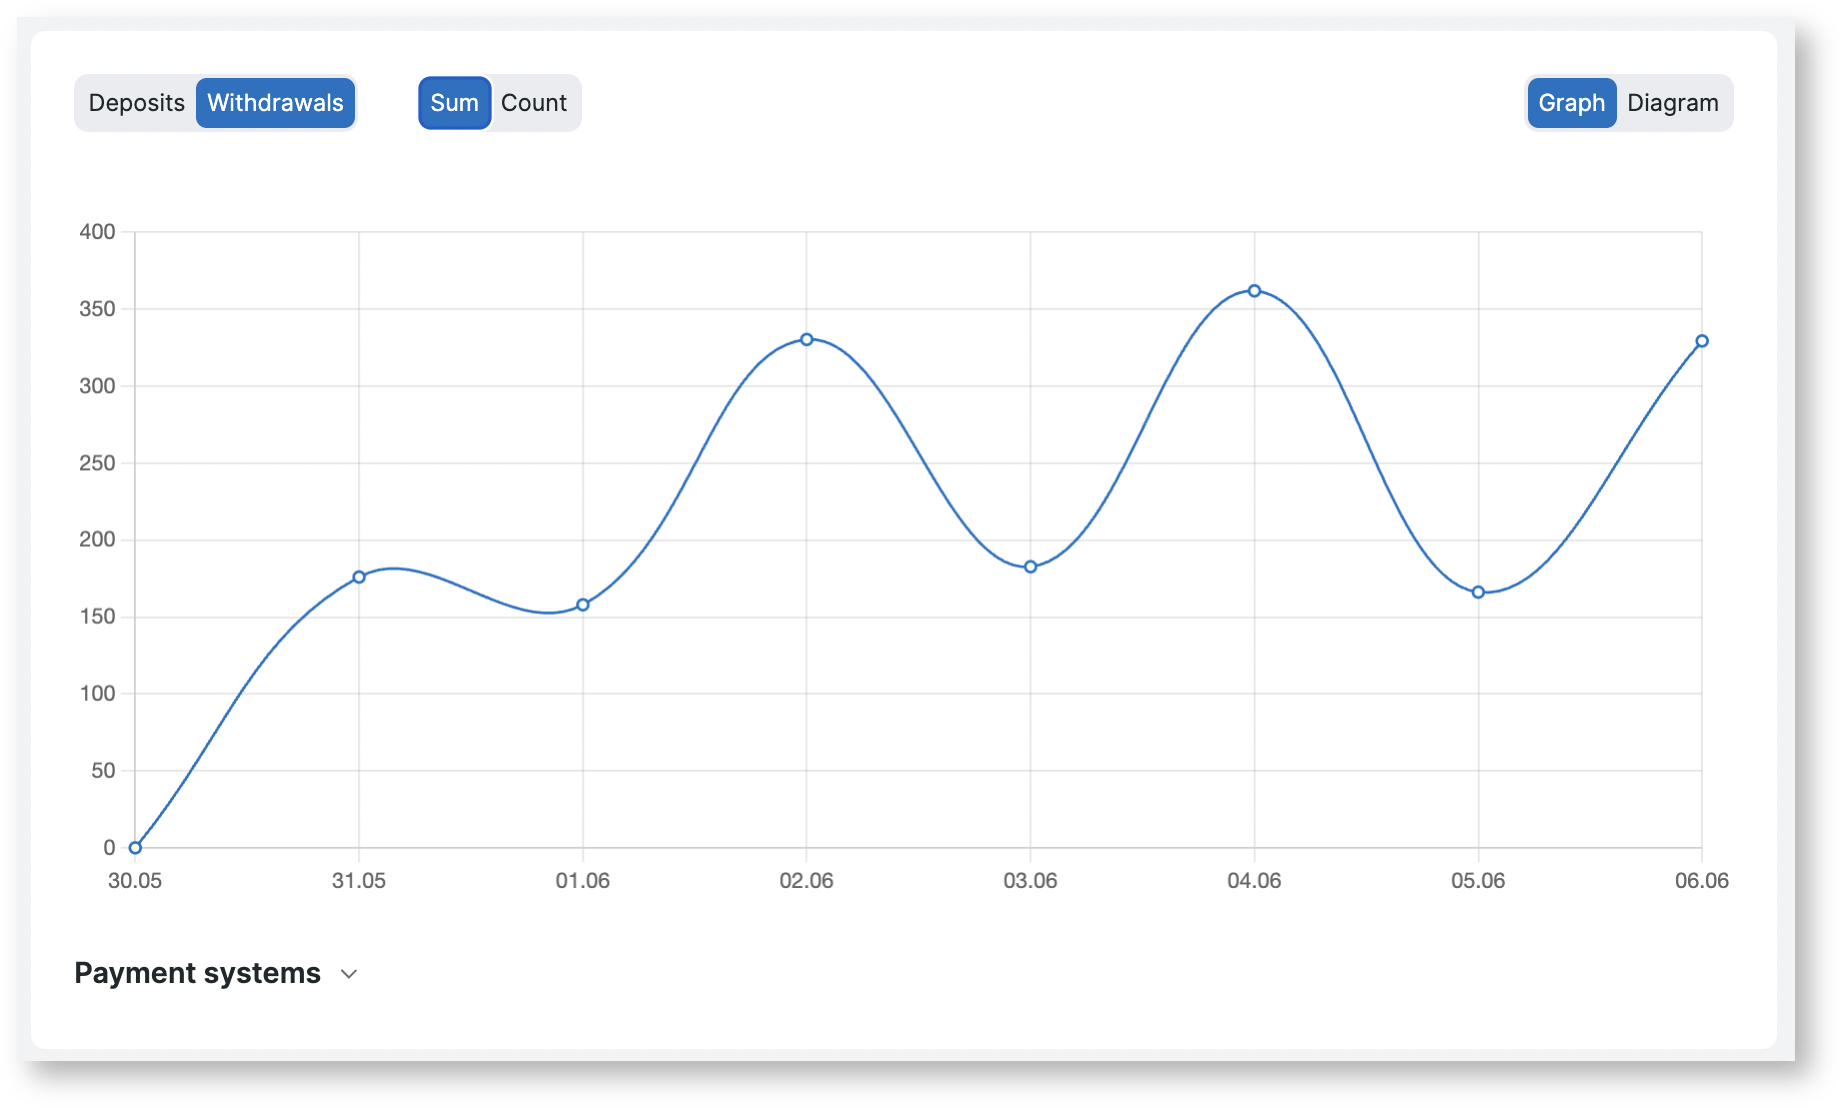This screenshot has width=1843, height=1109.
Task: Click the data point at 31.05
Action: (359, 577)
